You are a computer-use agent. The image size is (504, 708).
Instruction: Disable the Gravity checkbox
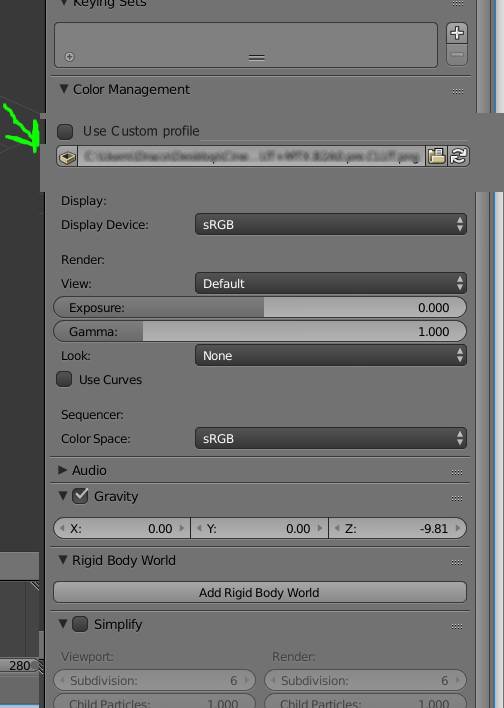80,496
